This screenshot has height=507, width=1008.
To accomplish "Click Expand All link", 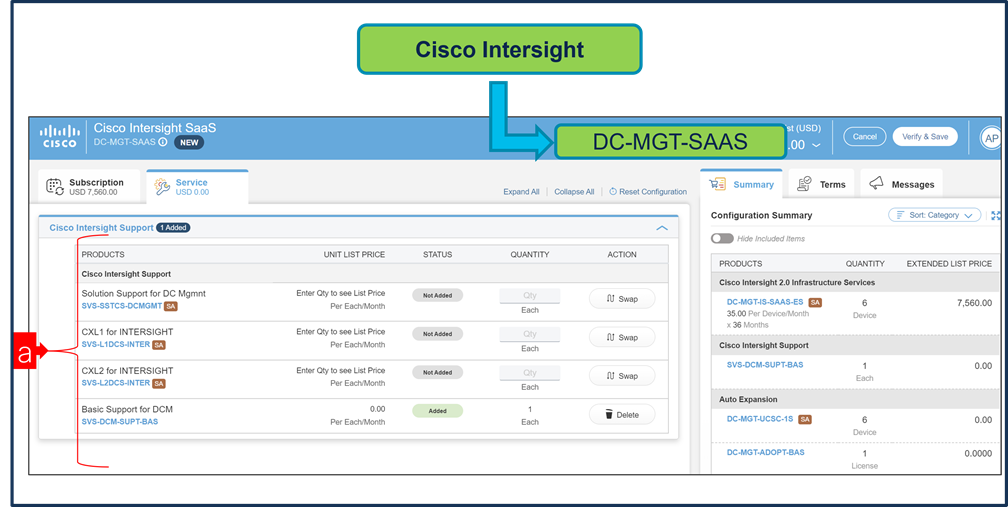I will (x=521, y=192).
